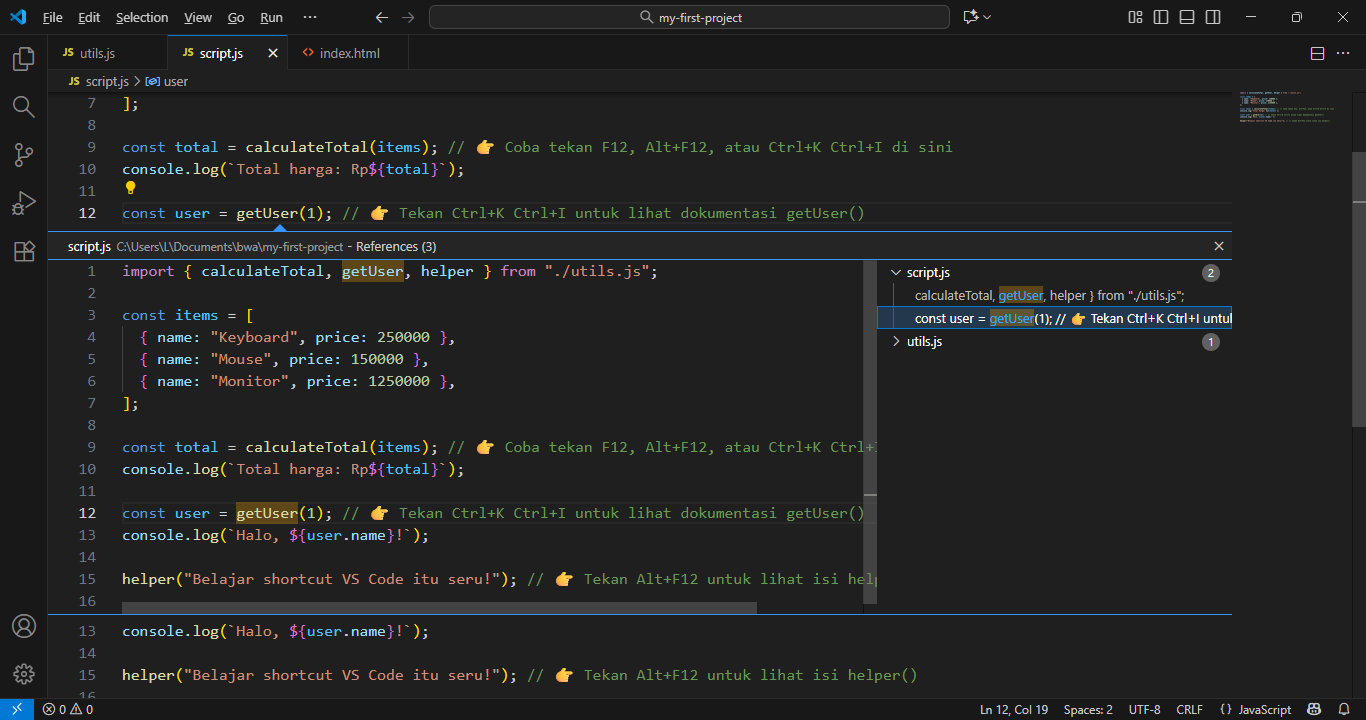Expand the utils.js references group
Image resolution: width=1366 pixels, height=720 pixels.
896,341
